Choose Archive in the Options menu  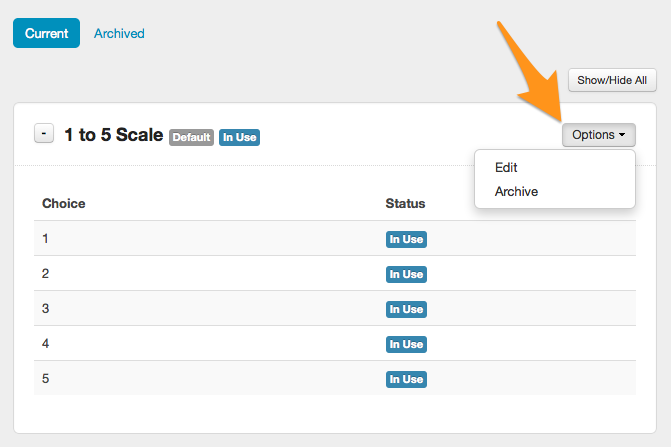click(516, 191)
